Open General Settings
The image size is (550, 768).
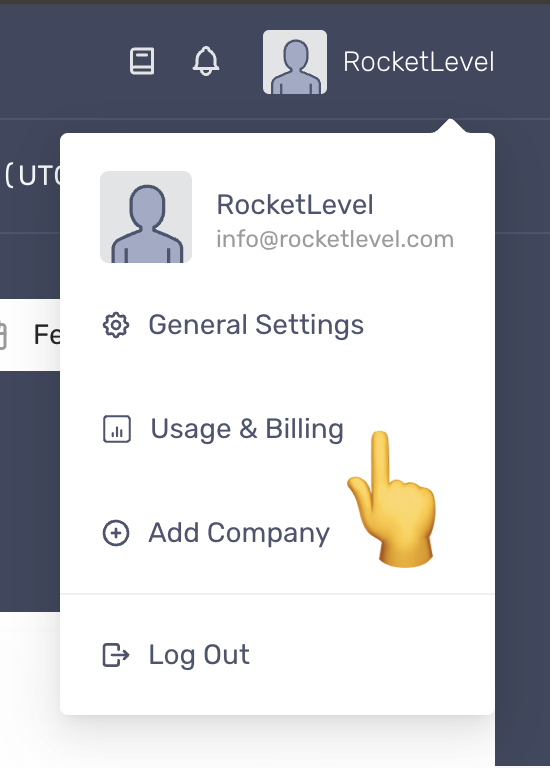(x=256, y=325)
